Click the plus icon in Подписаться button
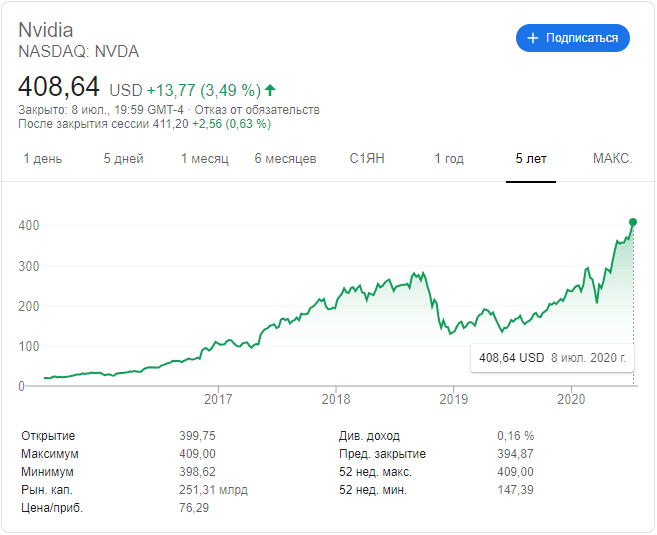Image resolution: width=657 pixels, height=535 pixels. coord(533,38)
